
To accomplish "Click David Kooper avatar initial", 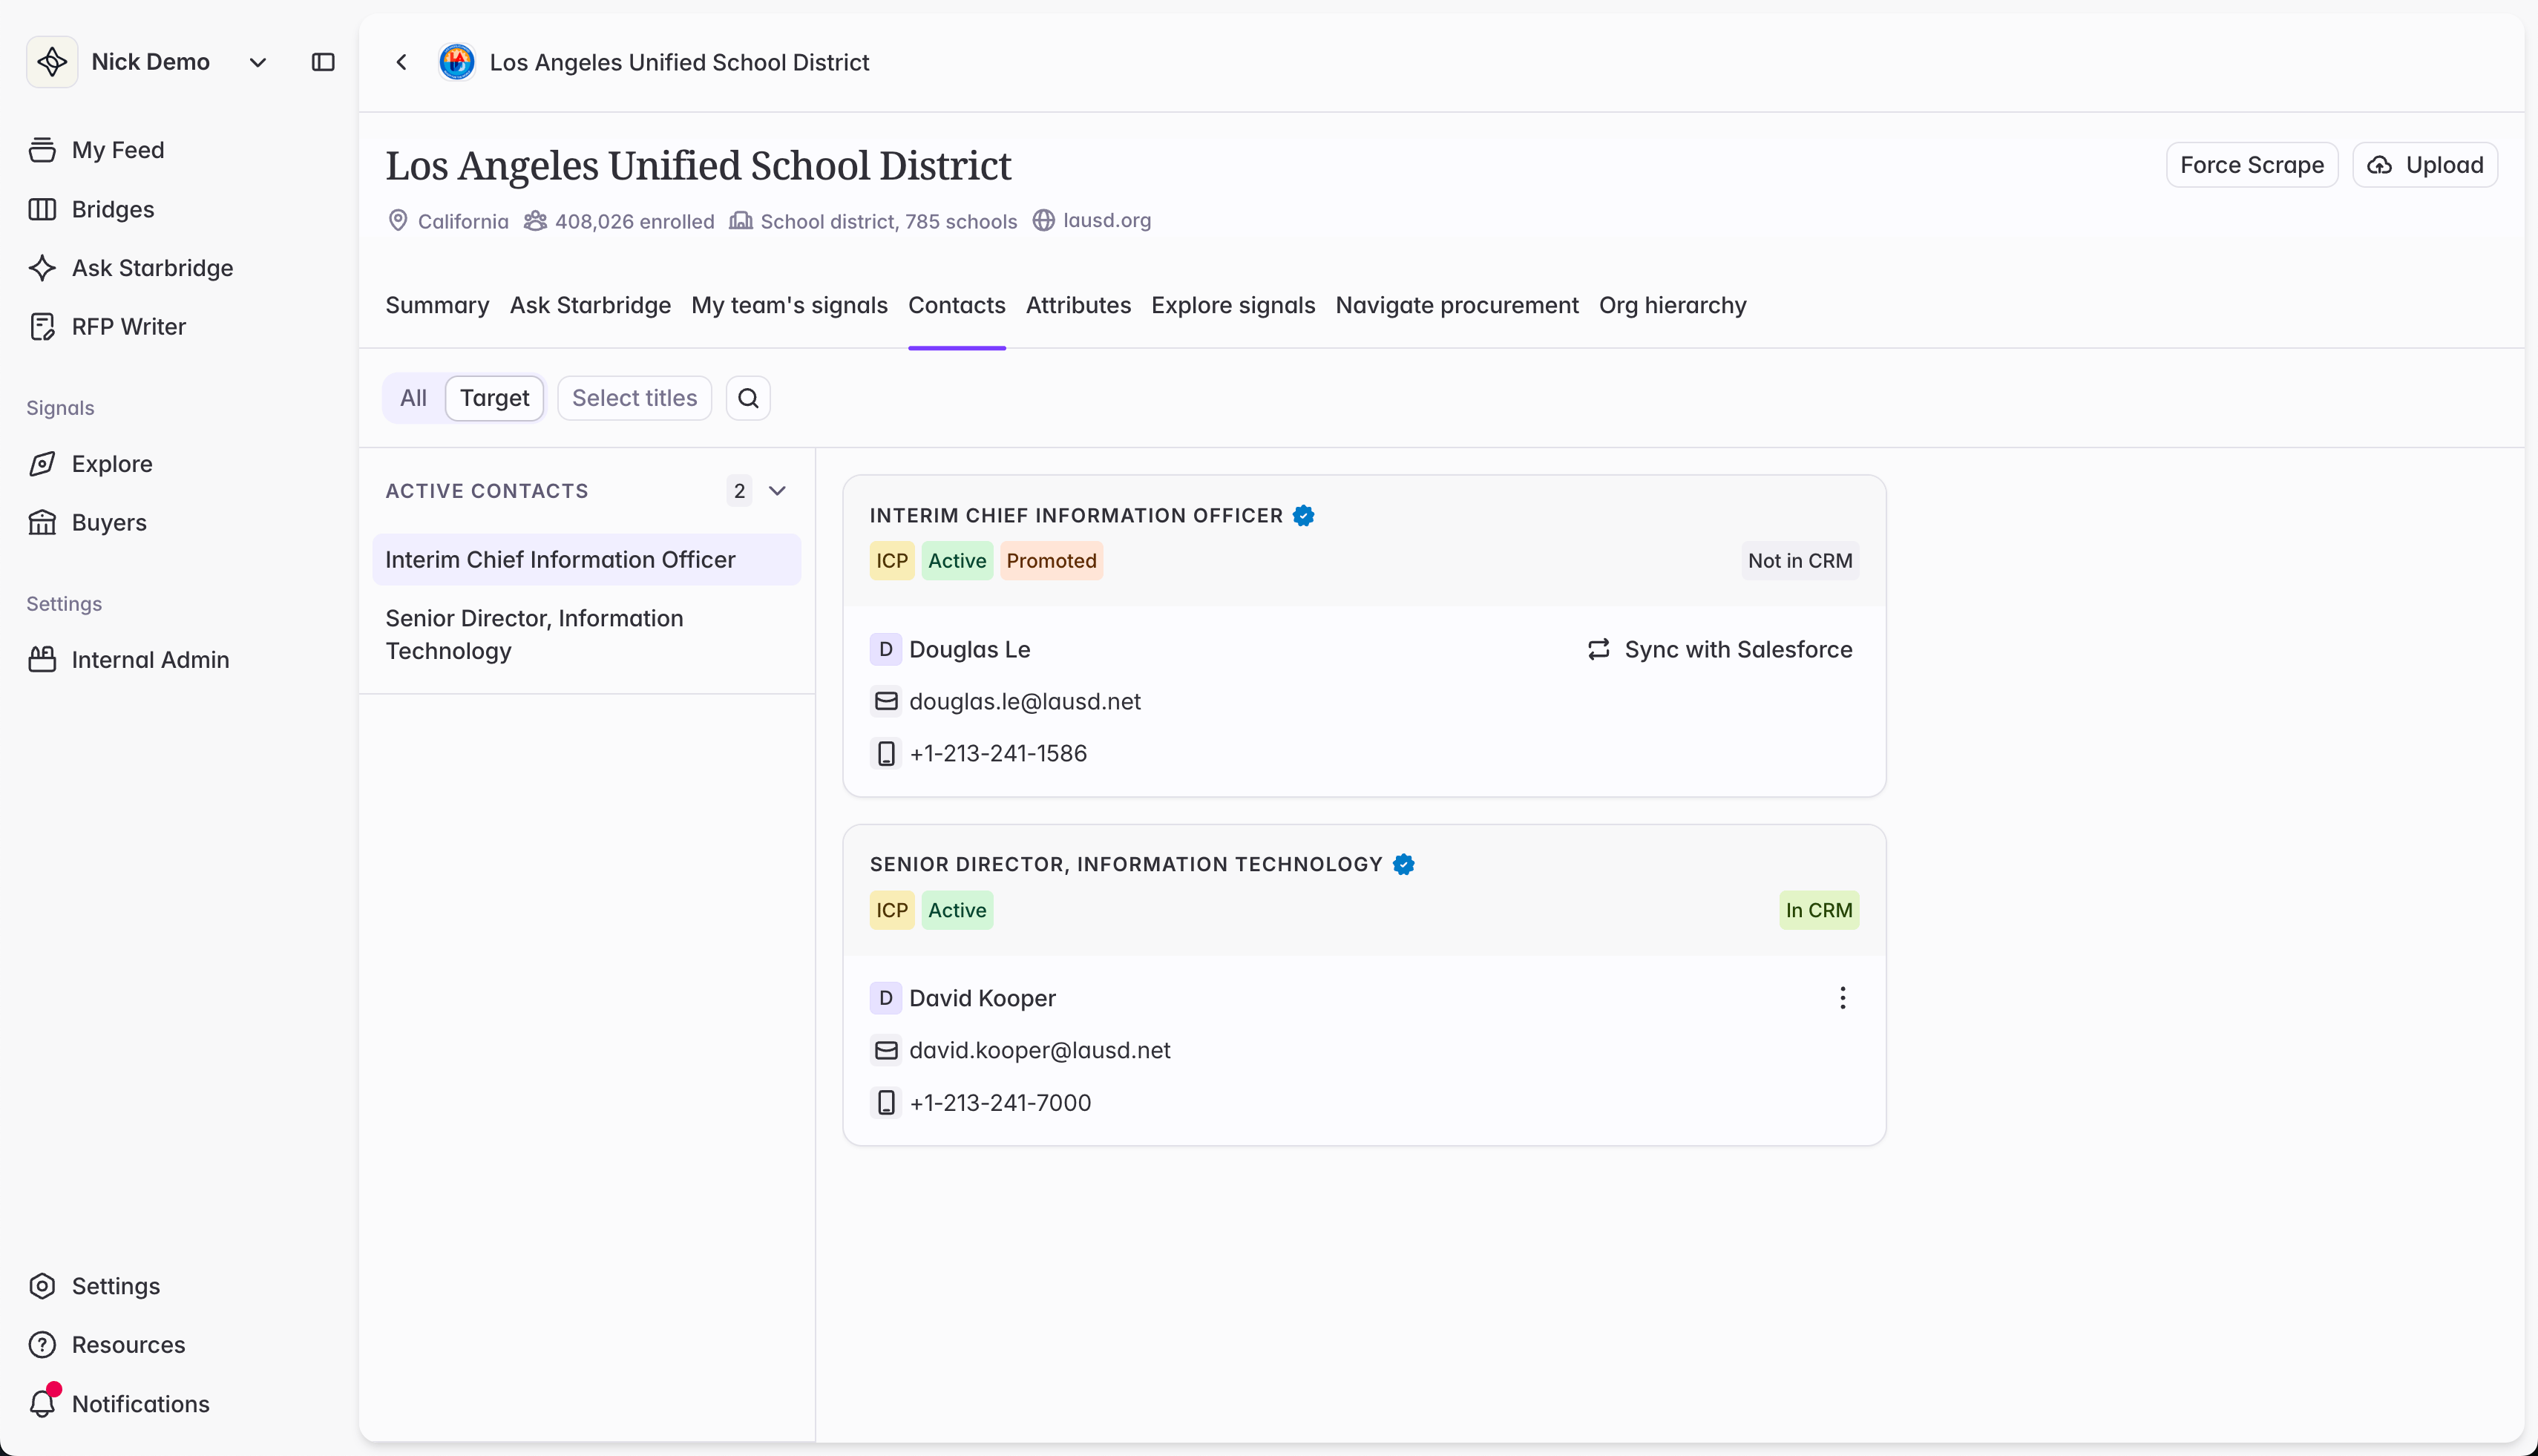I will 885,998.
